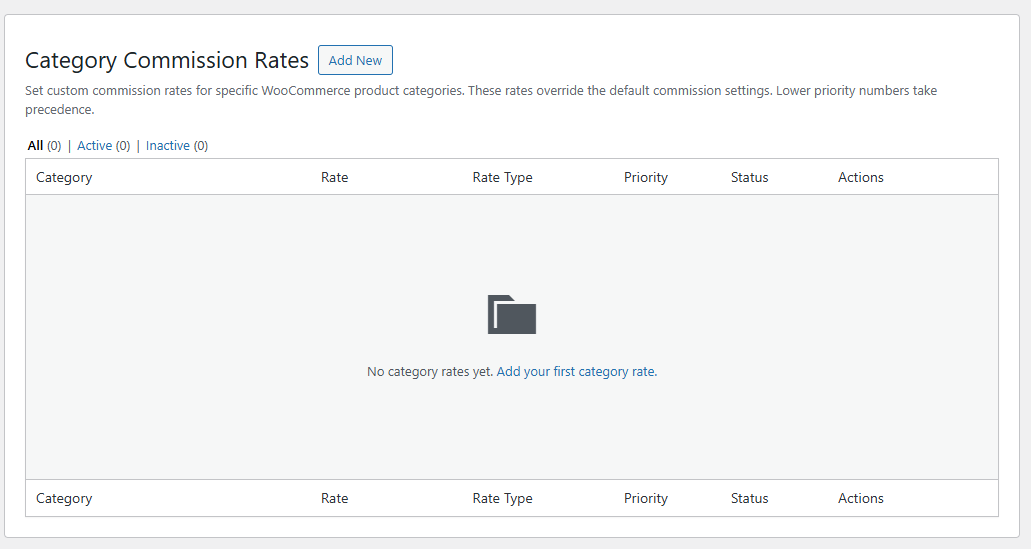1031x549 pixels.
Task: Click the bottom Rate Type footer label
Action: [x=502, y=498]
